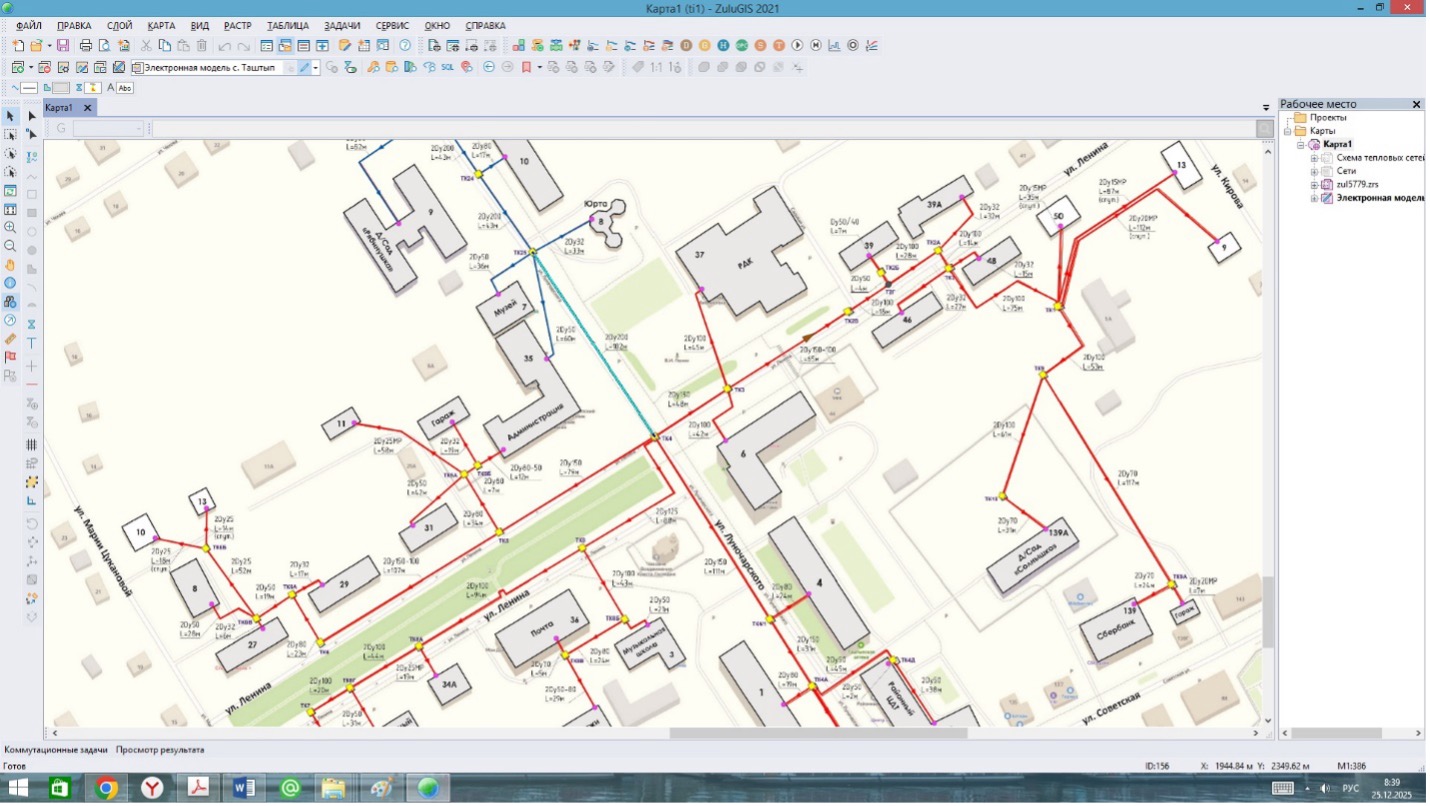Click the SQL query icon
Viewport: 1430px width, 806px height.
(x=447, y=68)
